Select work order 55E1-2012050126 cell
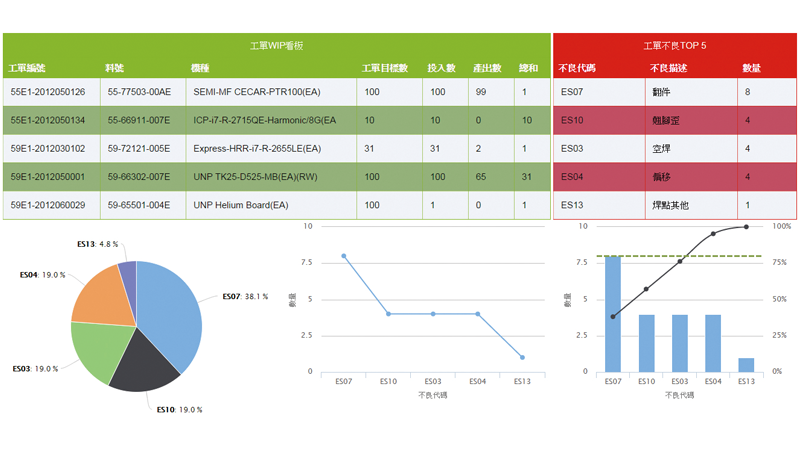Screen dimensions: 800x450 (52, 92)
